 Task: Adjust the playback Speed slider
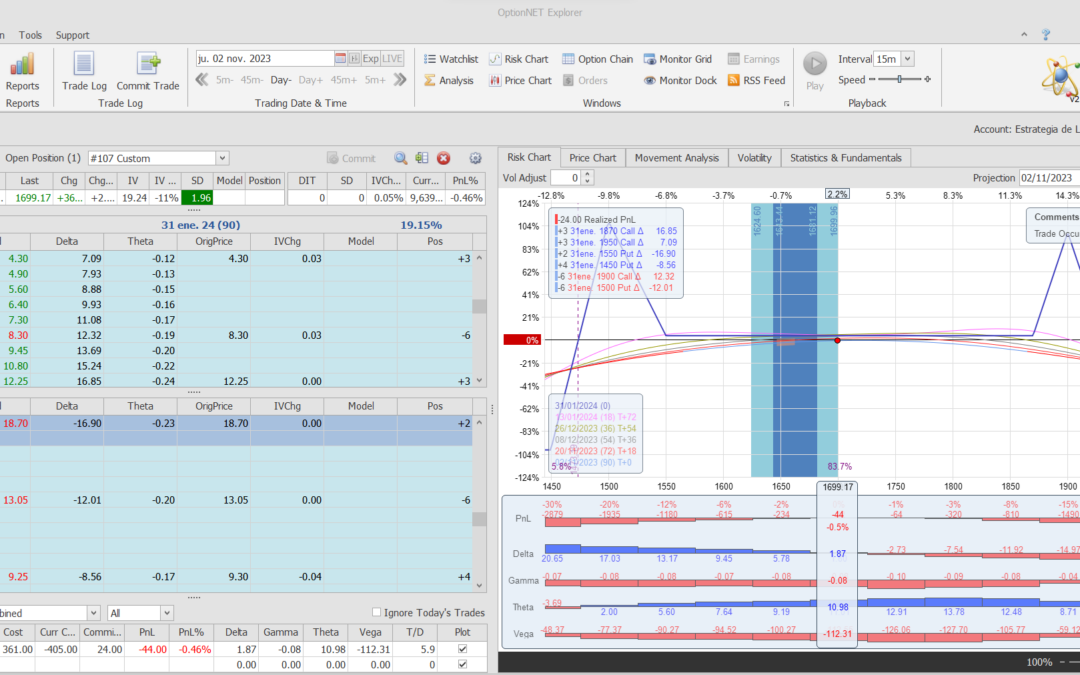pyautogui.click(x=900, y=80)
